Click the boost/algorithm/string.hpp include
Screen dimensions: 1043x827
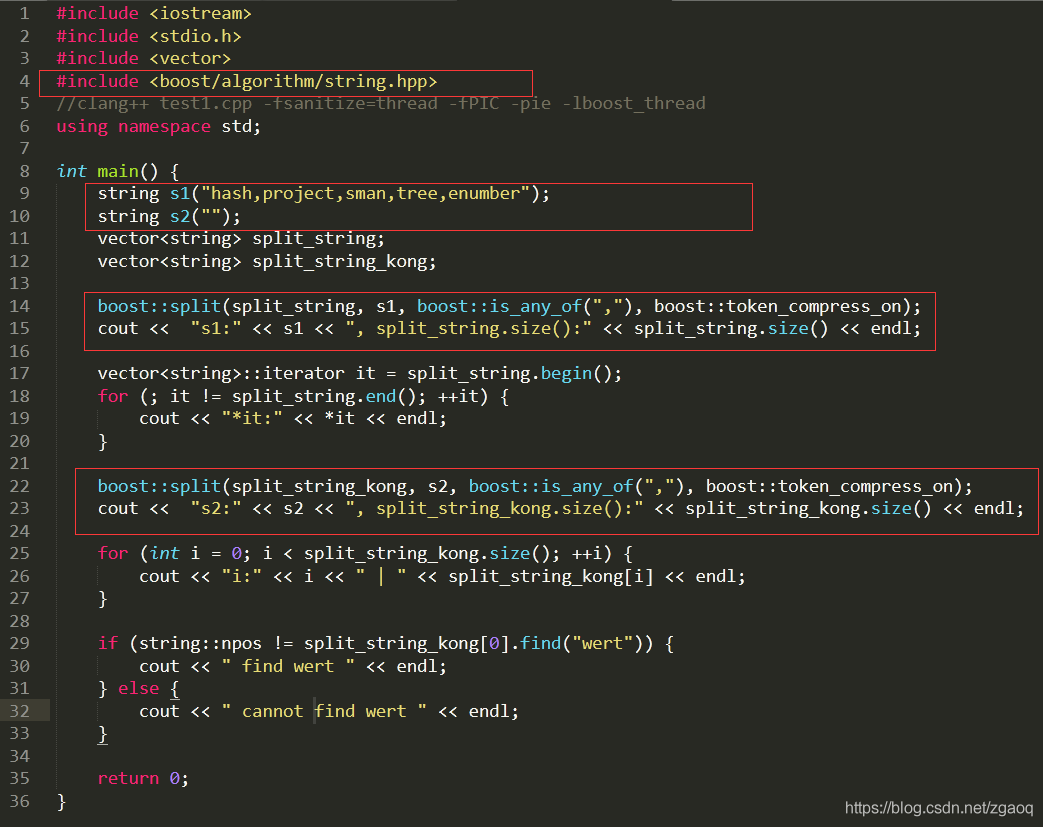(247, 81)
